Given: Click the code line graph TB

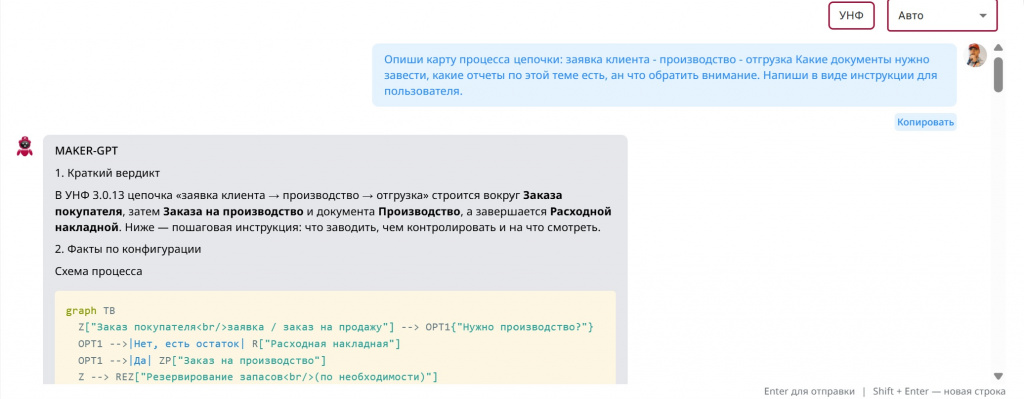Looking at the screenshot, I should [91, 311].
